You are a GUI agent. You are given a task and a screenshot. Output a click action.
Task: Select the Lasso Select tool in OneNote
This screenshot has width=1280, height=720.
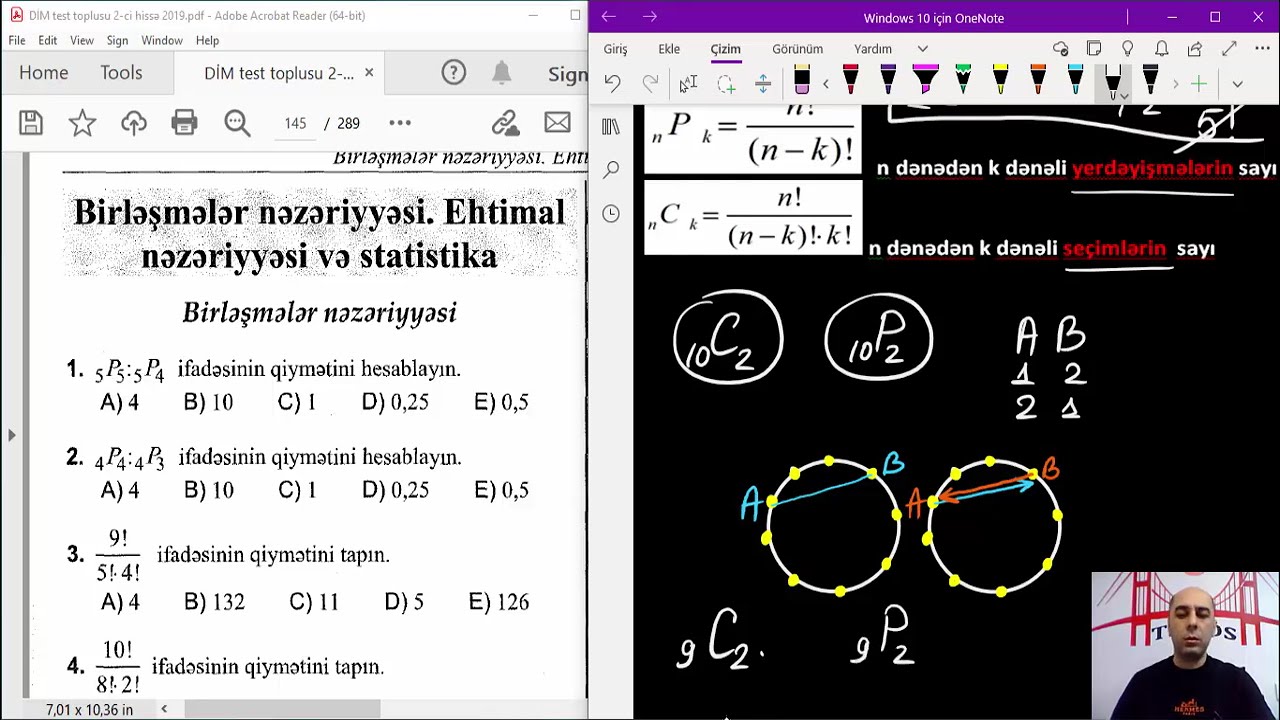[x=726, y=84]
